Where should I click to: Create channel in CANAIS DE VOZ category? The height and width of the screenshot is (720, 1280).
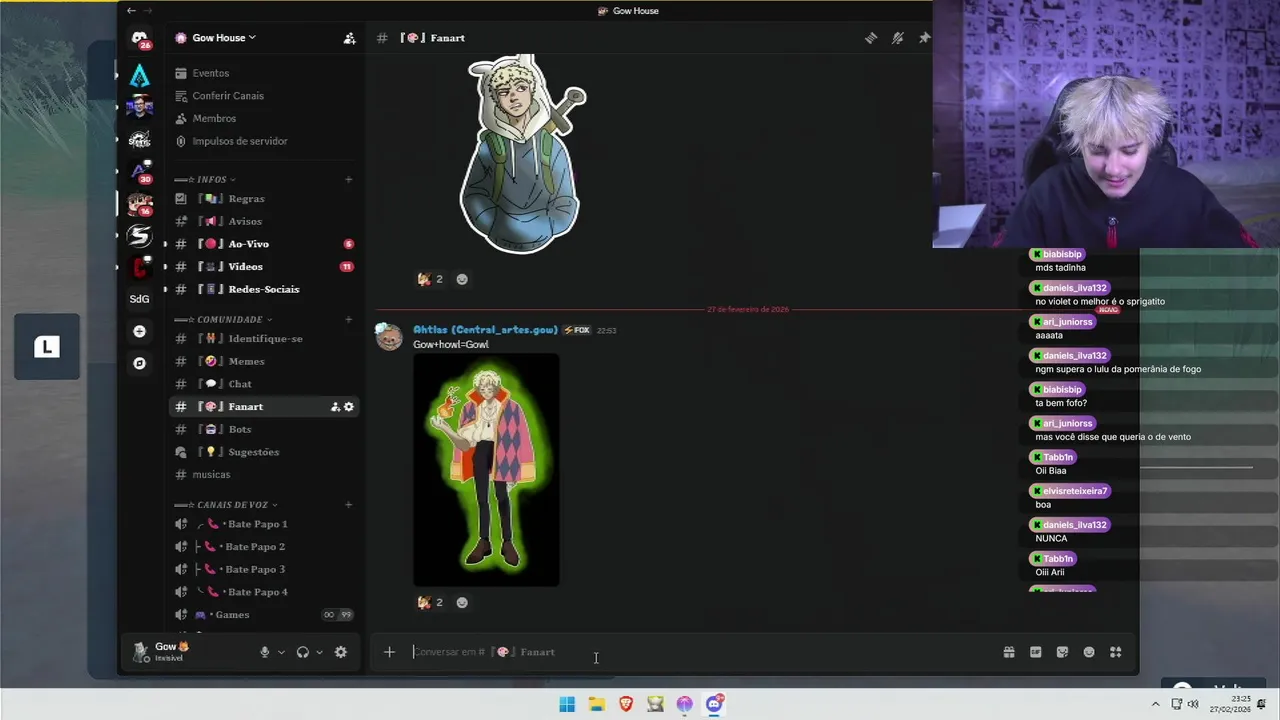pos(348,505)
